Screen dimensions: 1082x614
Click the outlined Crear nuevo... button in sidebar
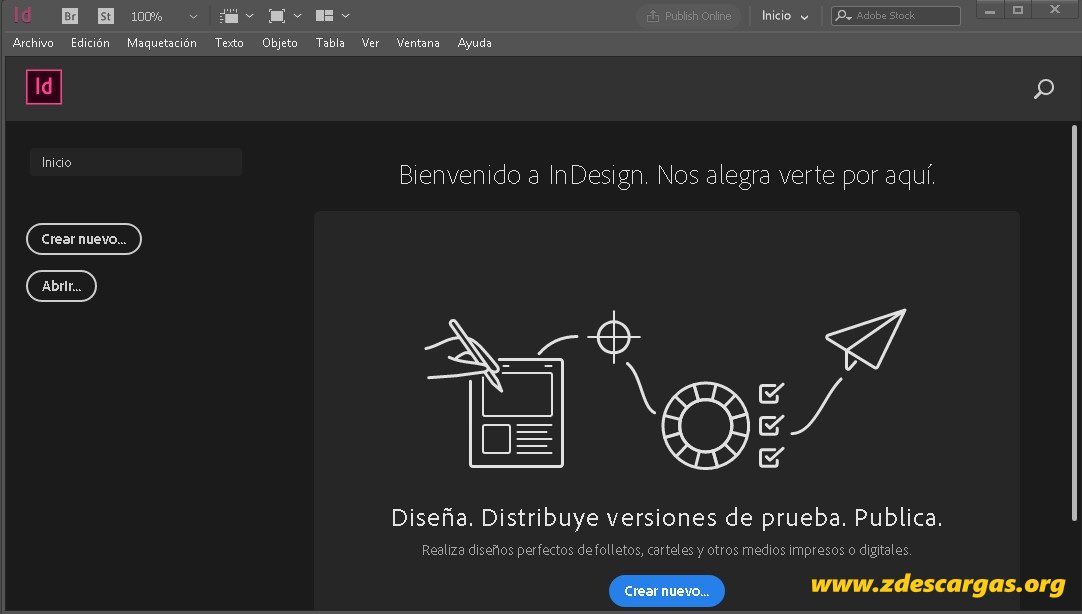[x=83, y=239]
